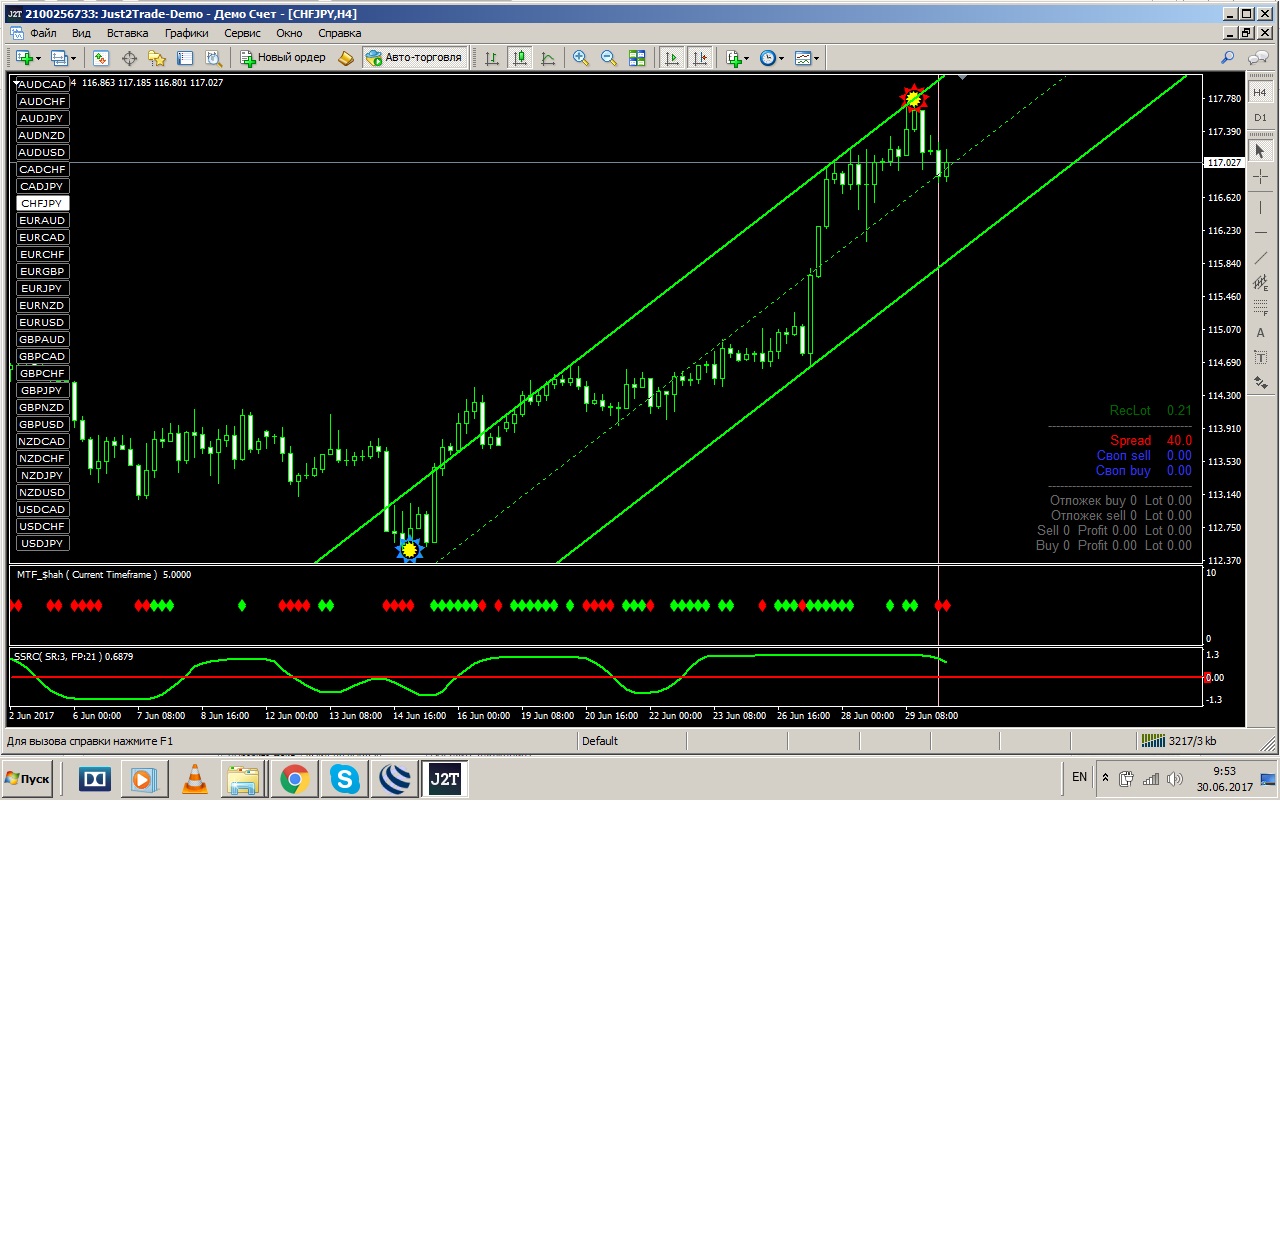
Task: Open the arrows objects tool
Action: click(1260, 383)
